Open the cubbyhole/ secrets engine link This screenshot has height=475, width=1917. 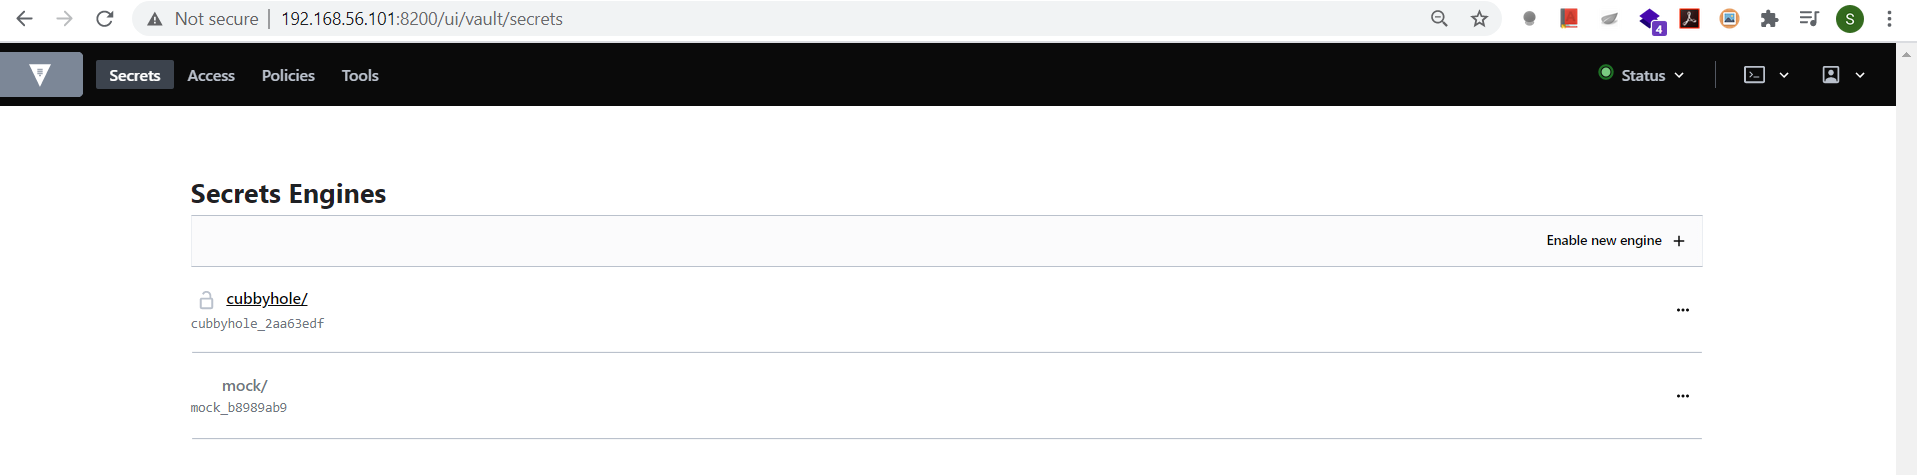(x=267, y=299)
